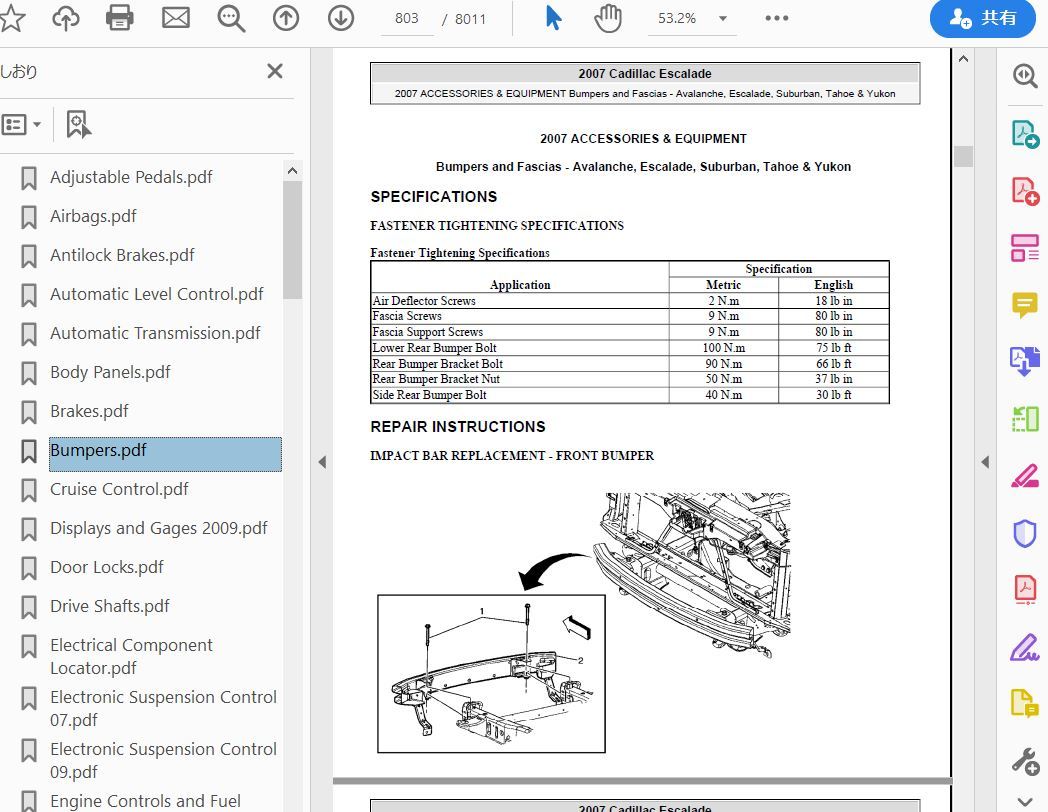
Task: Open Export PDF tool in right pane
Action: [x=1025, y=134]
